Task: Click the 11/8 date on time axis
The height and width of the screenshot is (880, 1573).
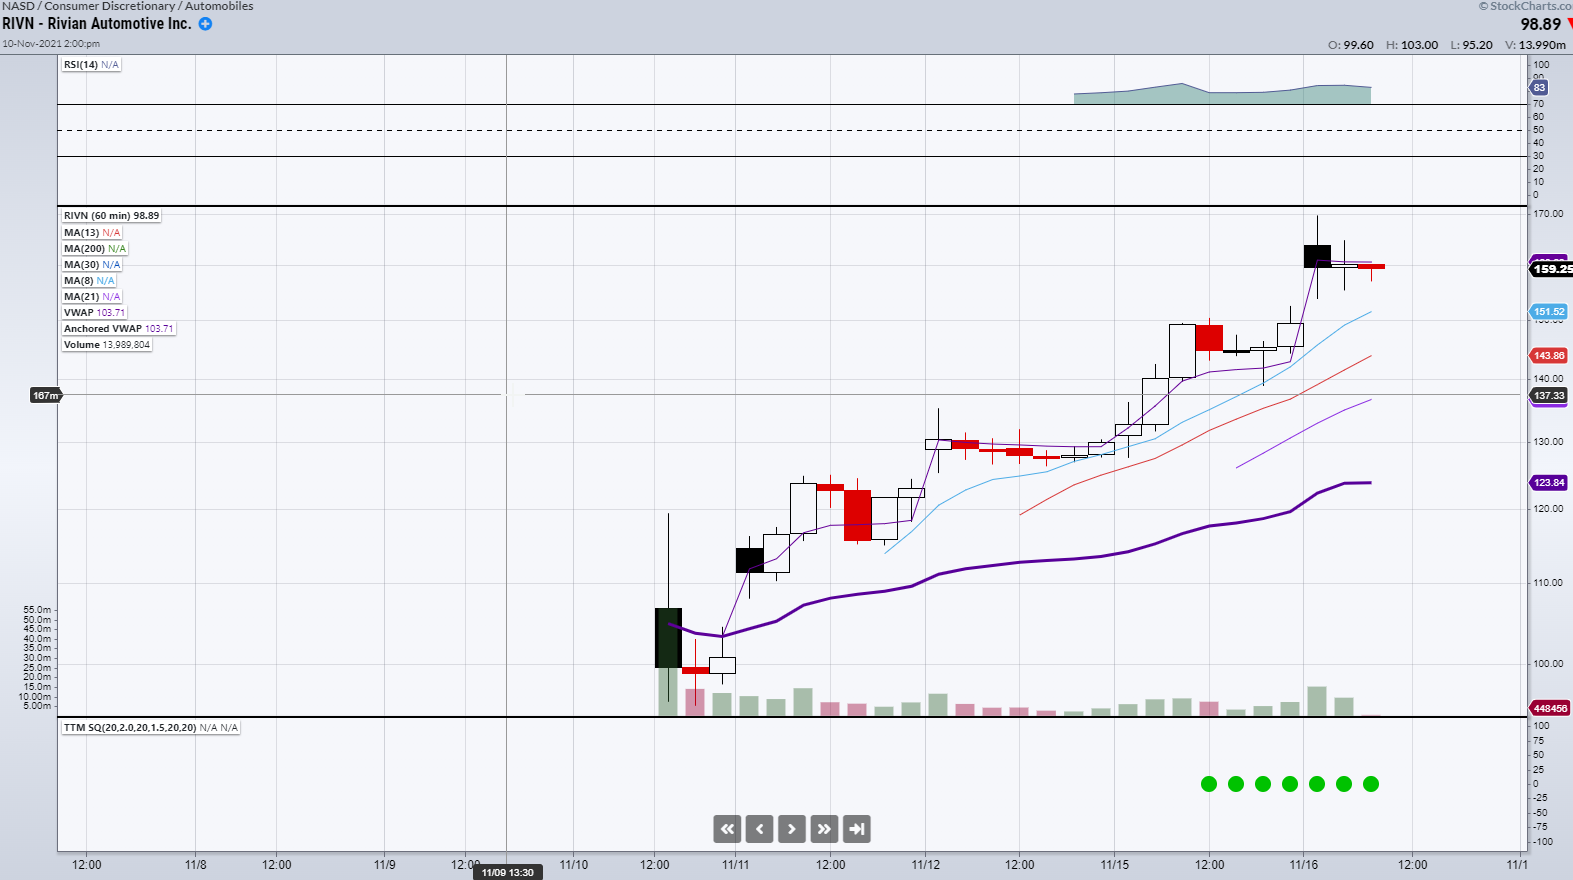Action: (x=196, y=865)
